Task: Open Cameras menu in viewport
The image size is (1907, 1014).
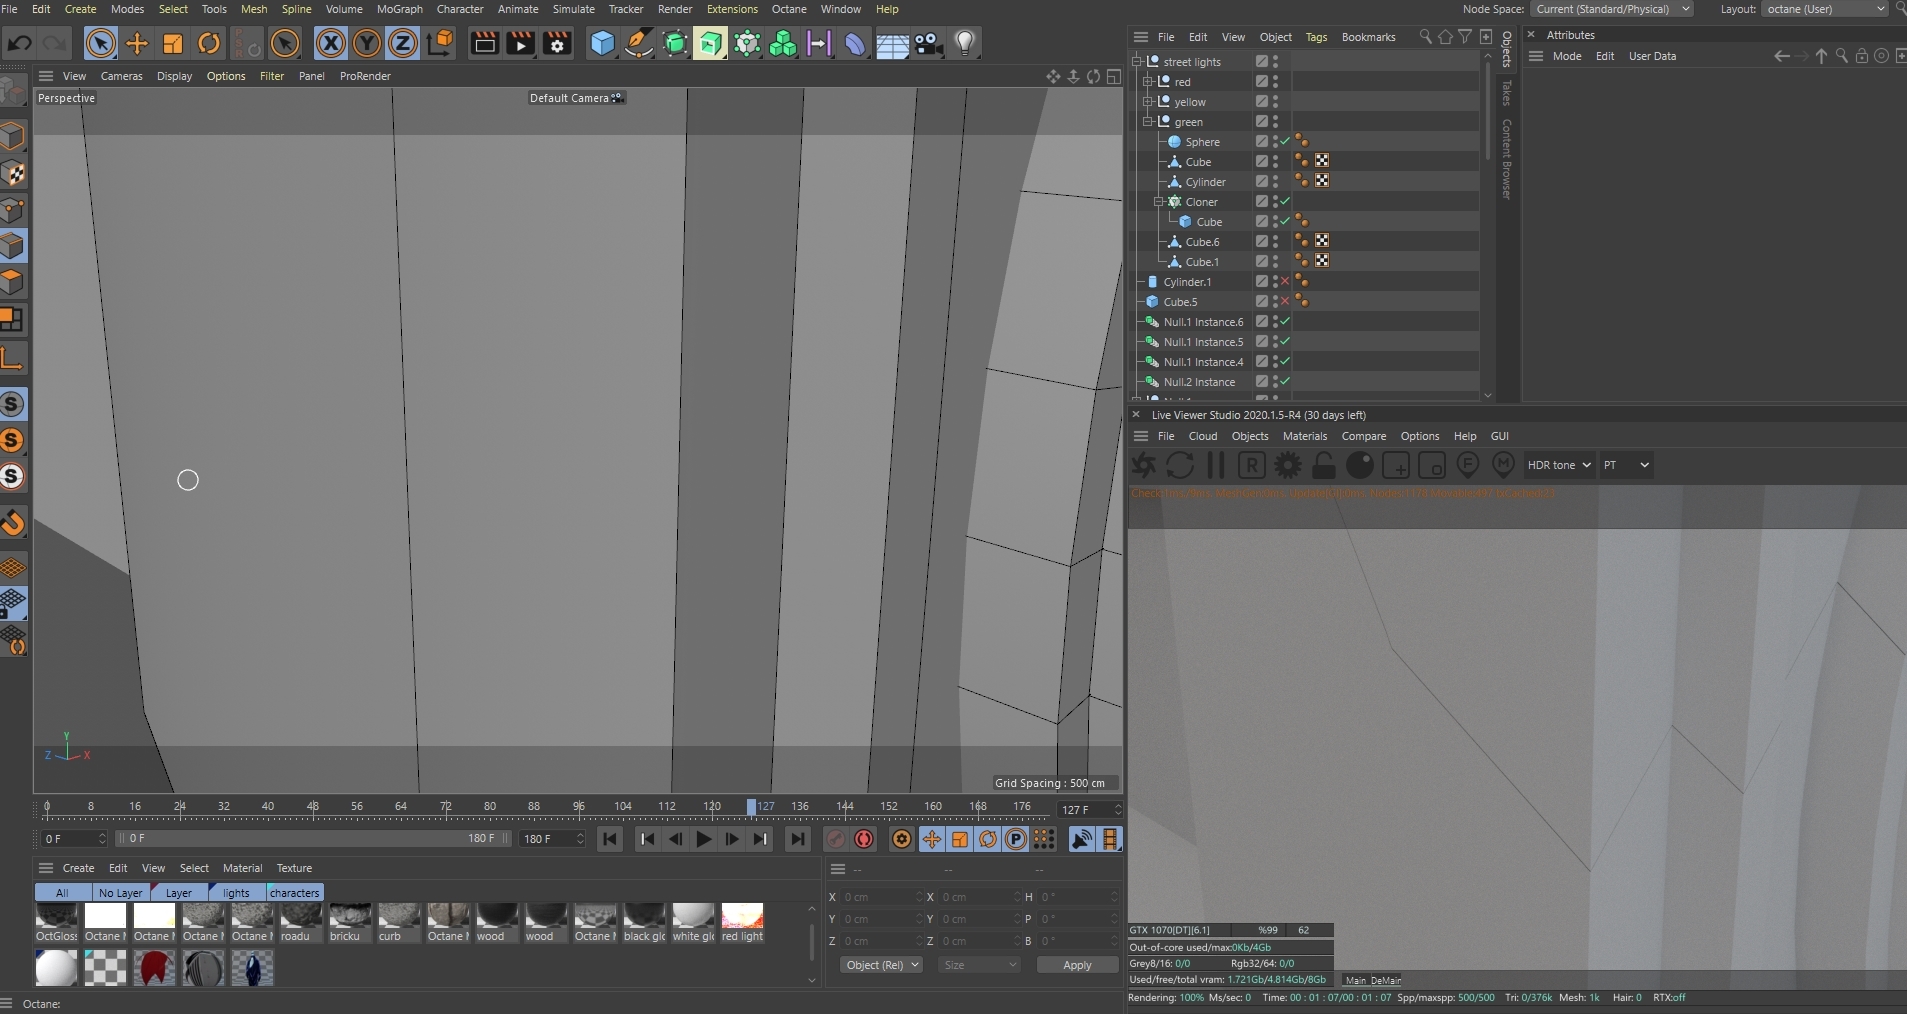Action: coord(121,76)
